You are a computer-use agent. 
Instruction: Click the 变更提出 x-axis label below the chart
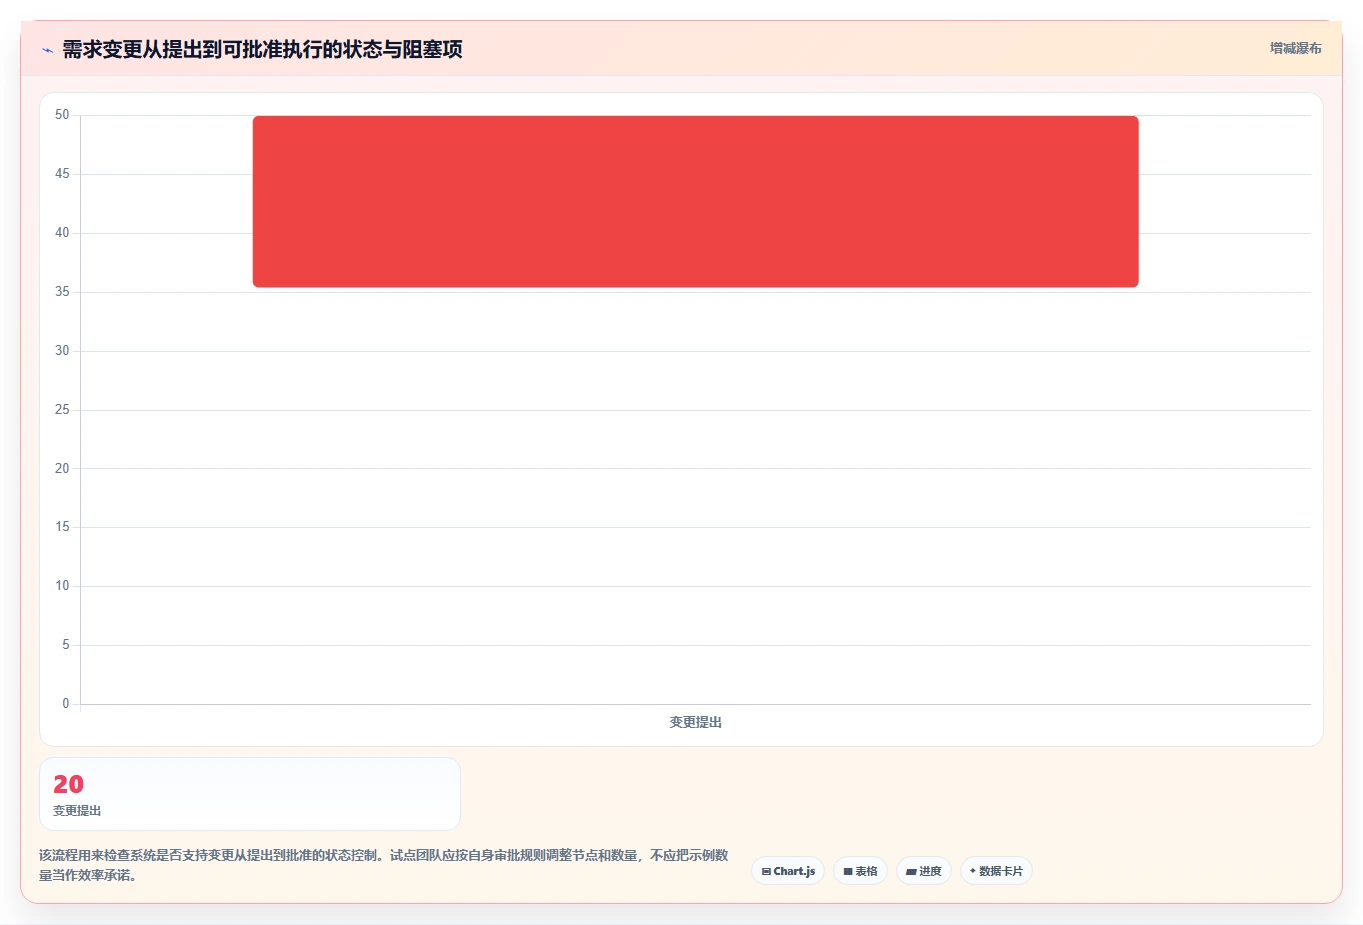695,722
